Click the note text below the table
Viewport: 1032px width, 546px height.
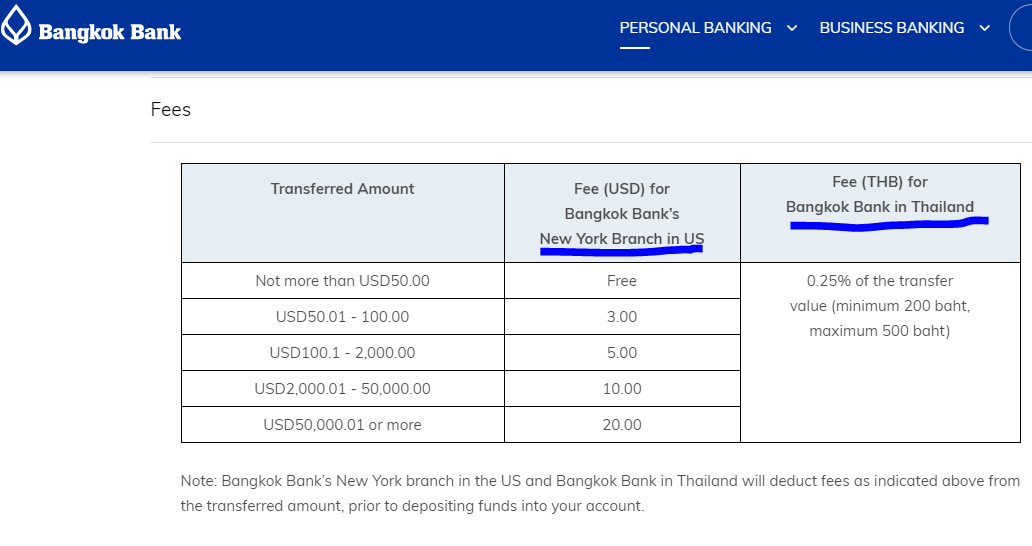point(600,493)
